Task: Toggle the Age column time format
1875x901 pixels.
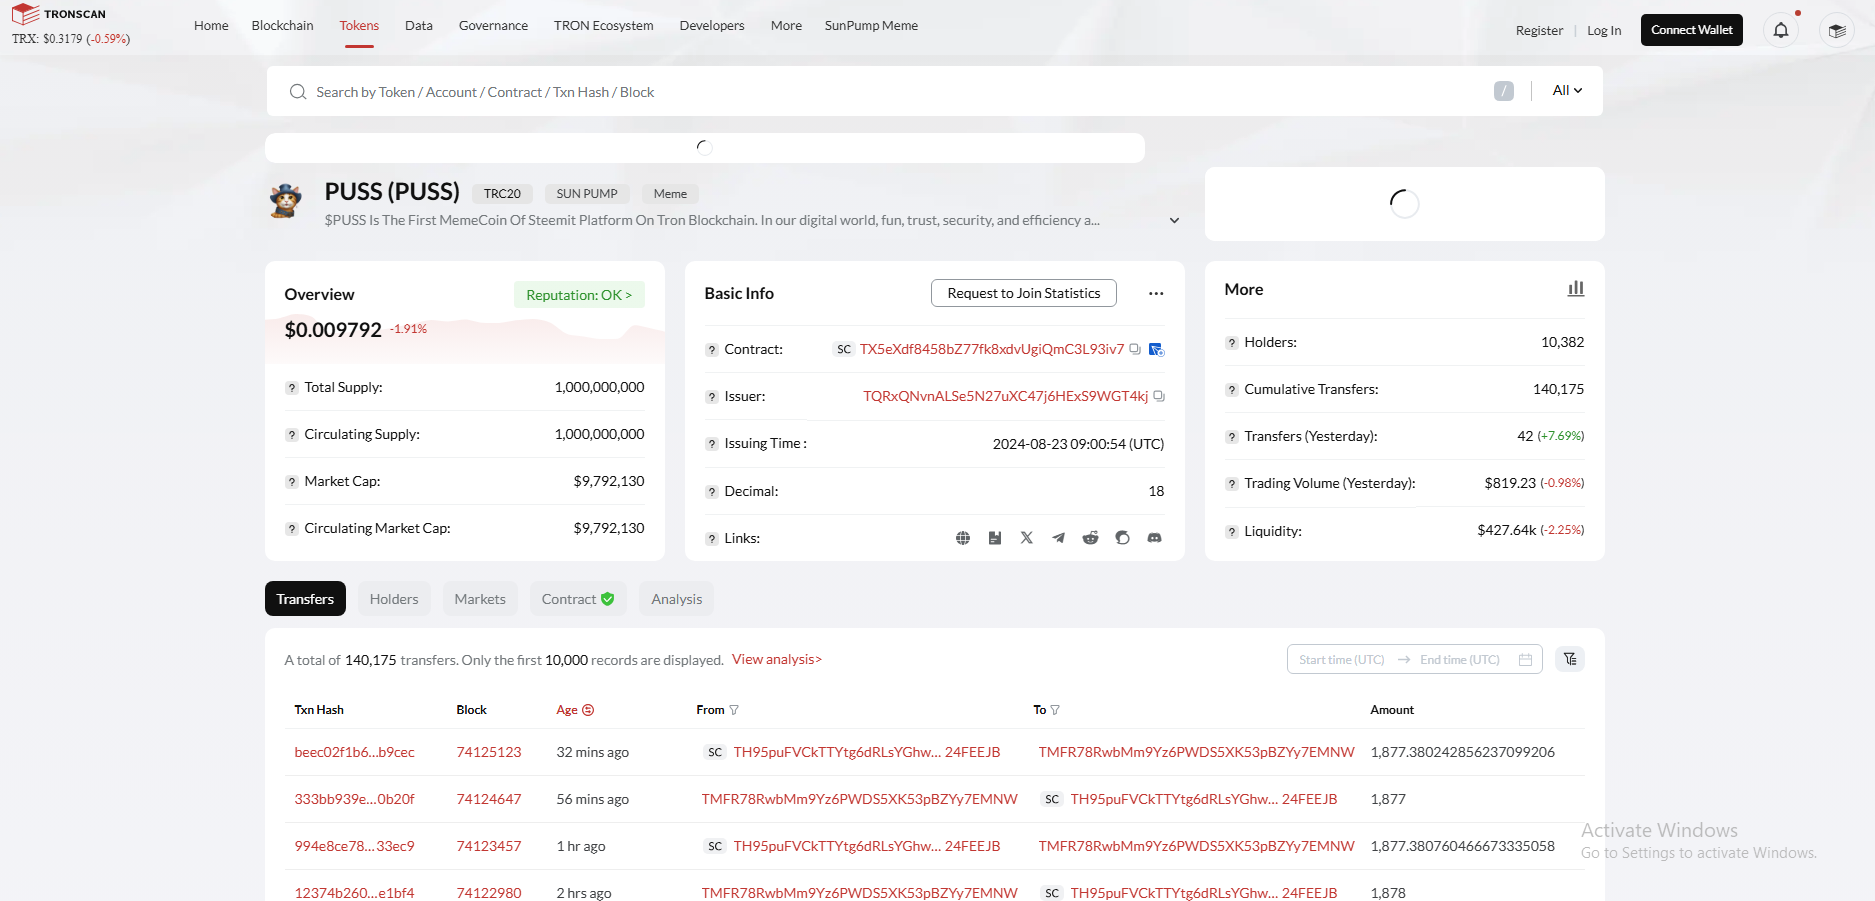Action: 588,710
